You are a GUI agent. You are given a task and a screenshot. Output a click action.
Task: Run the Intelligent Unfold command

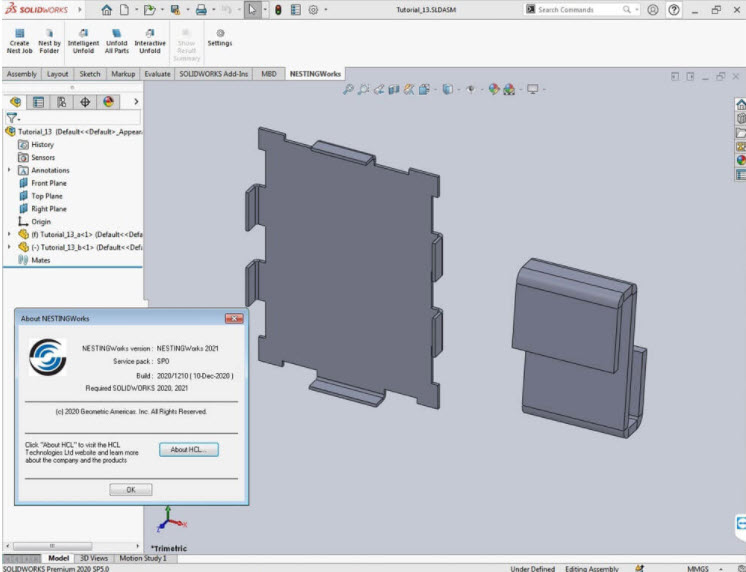coord(83,33)
